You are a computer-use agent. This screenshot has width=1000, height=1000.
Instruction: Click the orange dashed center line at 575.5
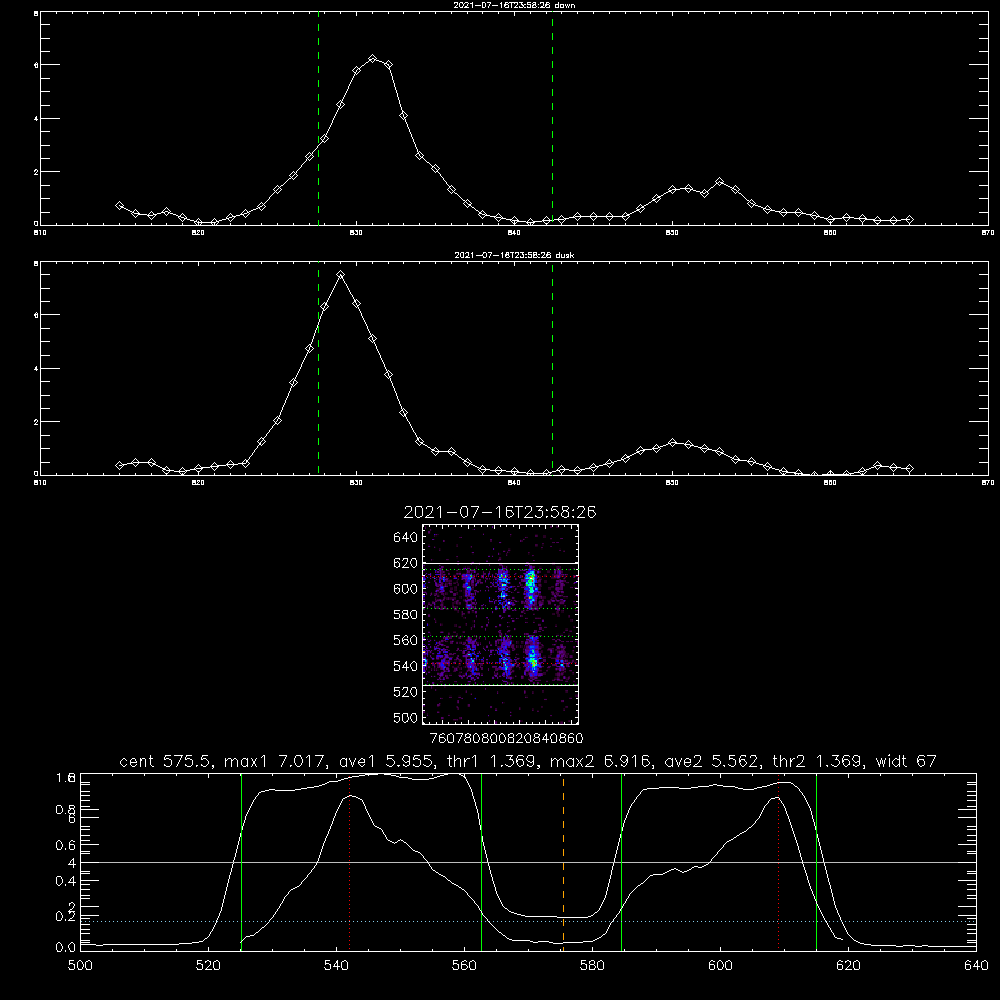tap(563, 861)
